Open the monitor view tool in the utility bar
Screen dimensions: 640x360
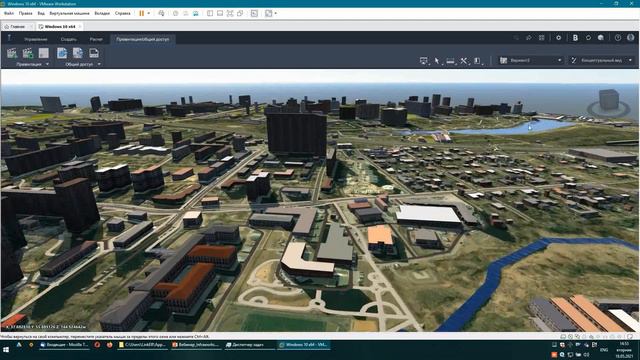(424, 61)
